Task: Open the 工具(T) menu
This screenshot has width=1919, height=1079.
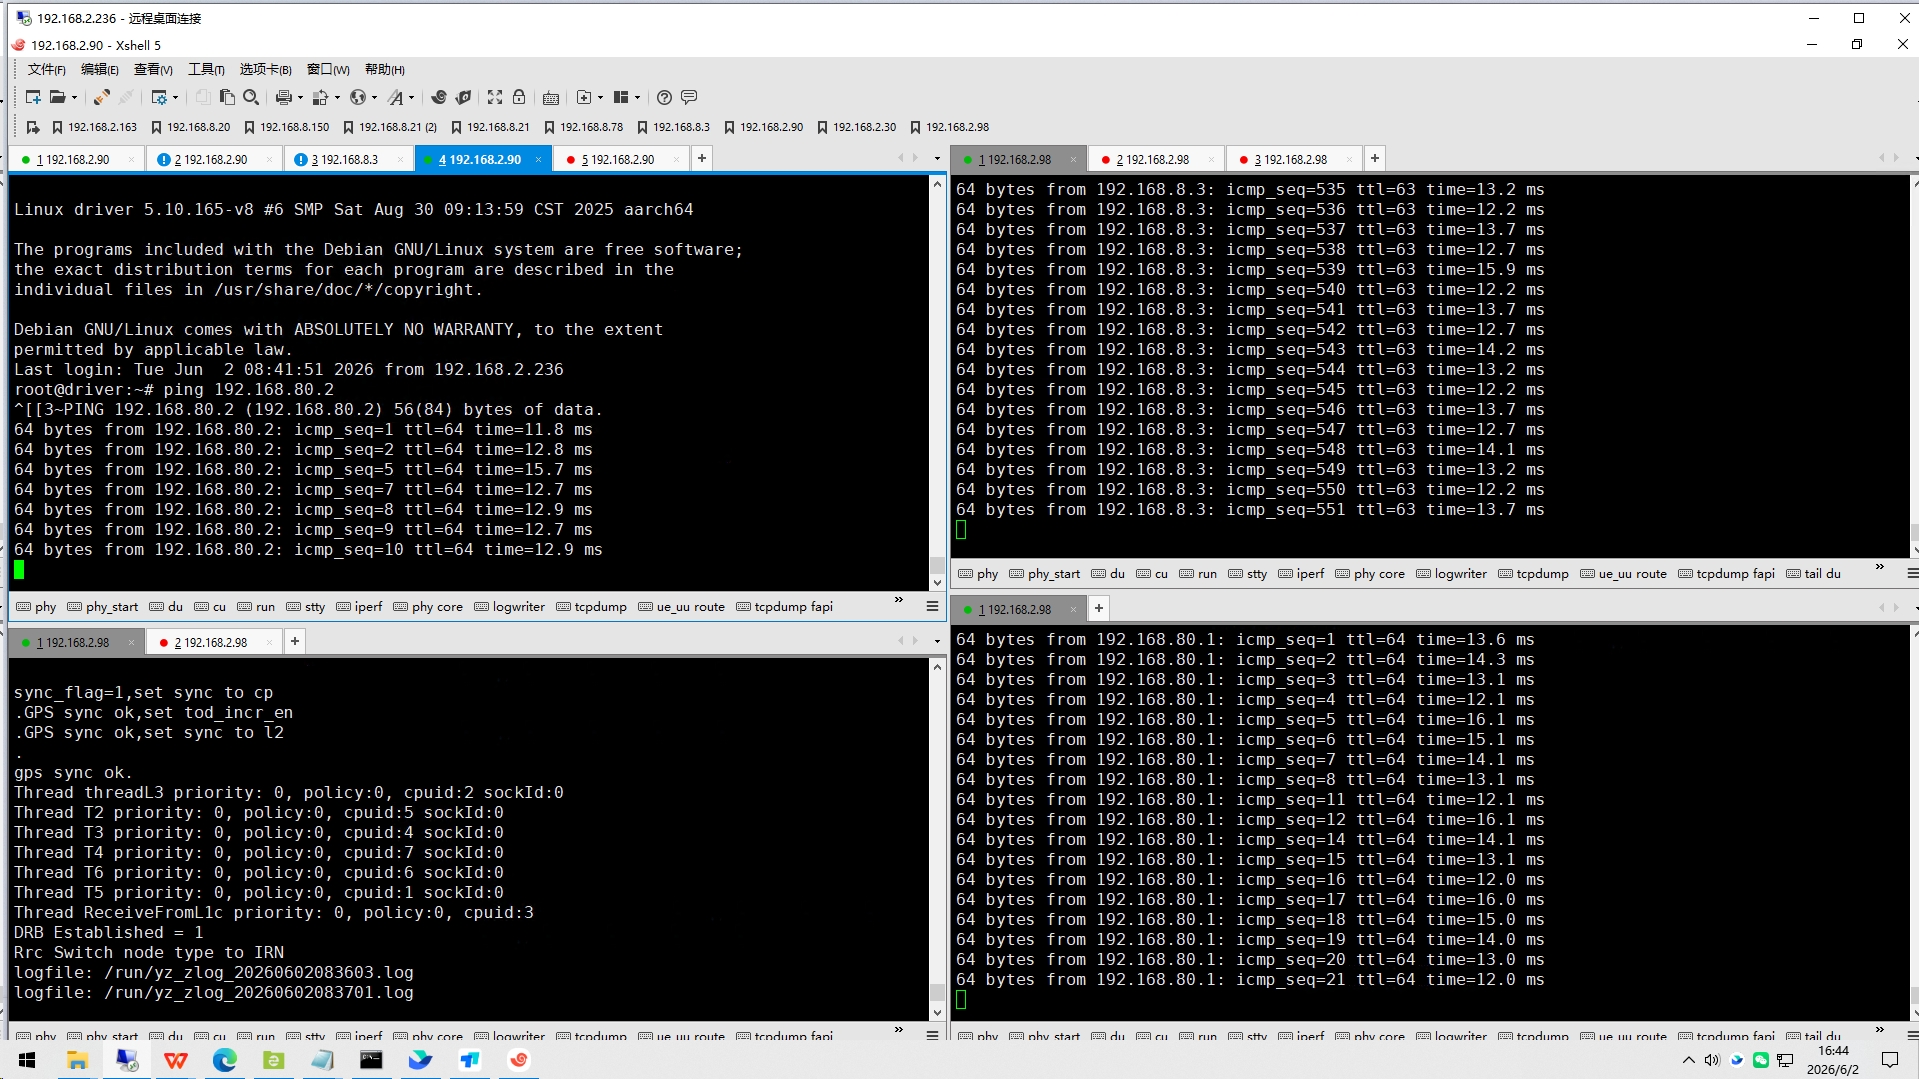Action: click(x=206, y=69)
